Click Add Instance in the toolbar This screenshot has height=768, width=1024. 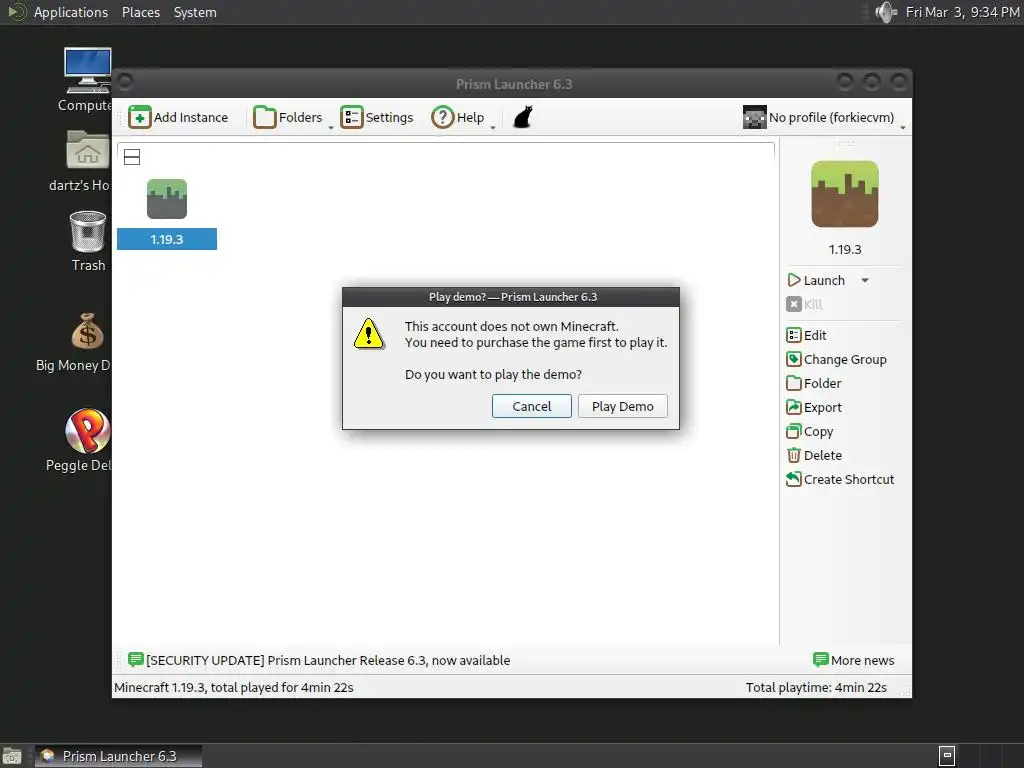(x=178, y=118)
